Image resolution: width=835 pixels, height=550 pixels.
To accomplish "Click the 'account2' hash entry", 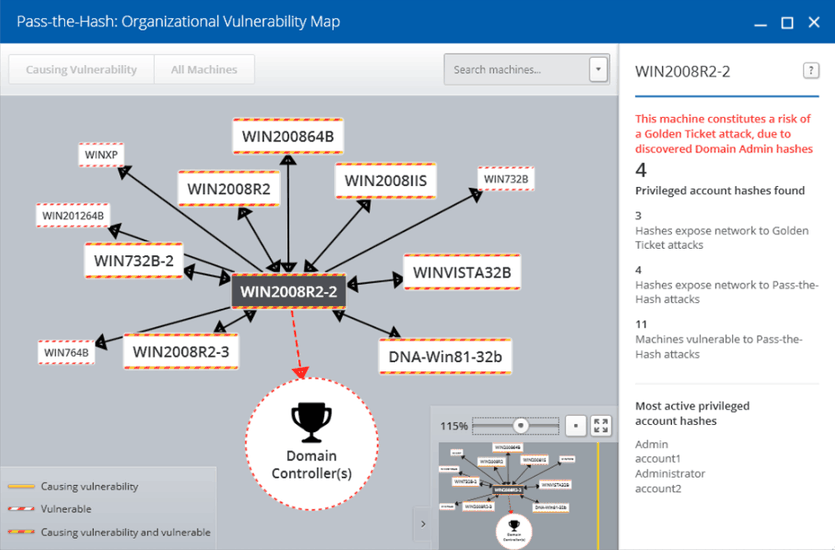I will coord(658,488).
